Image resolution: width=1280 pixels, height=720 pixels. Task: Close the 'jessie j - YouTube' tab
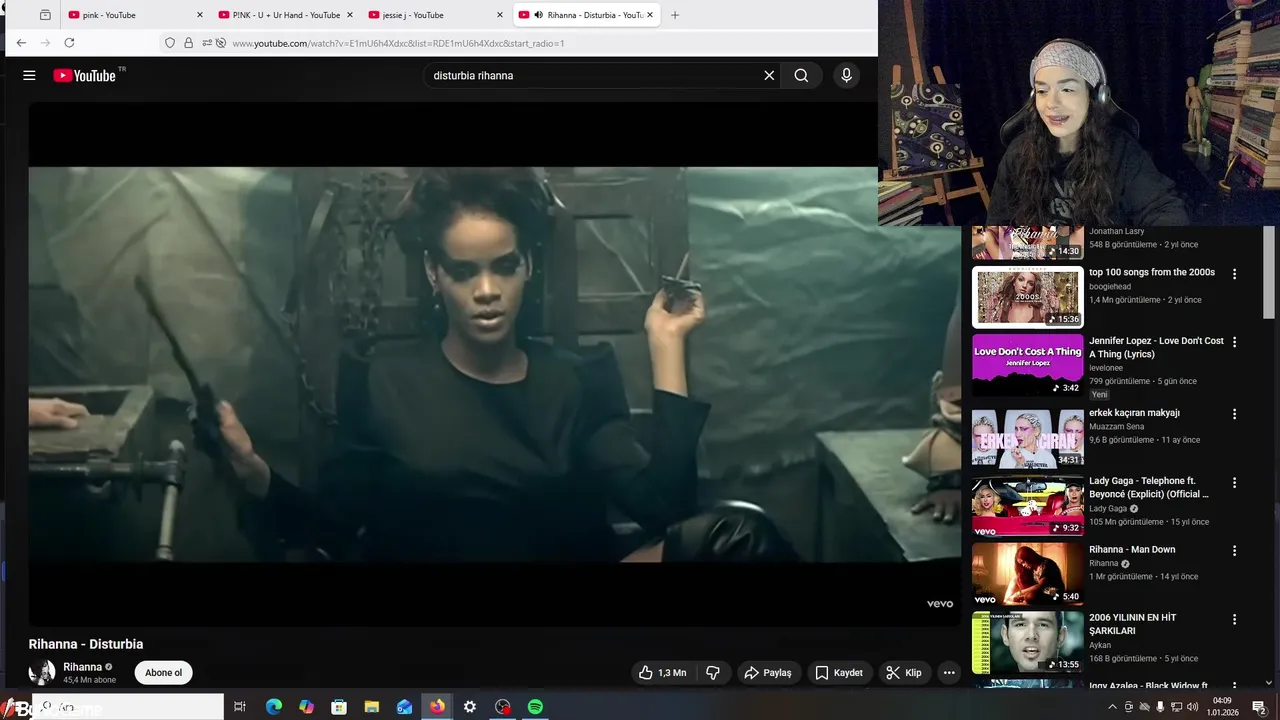(x=499, y=15)
